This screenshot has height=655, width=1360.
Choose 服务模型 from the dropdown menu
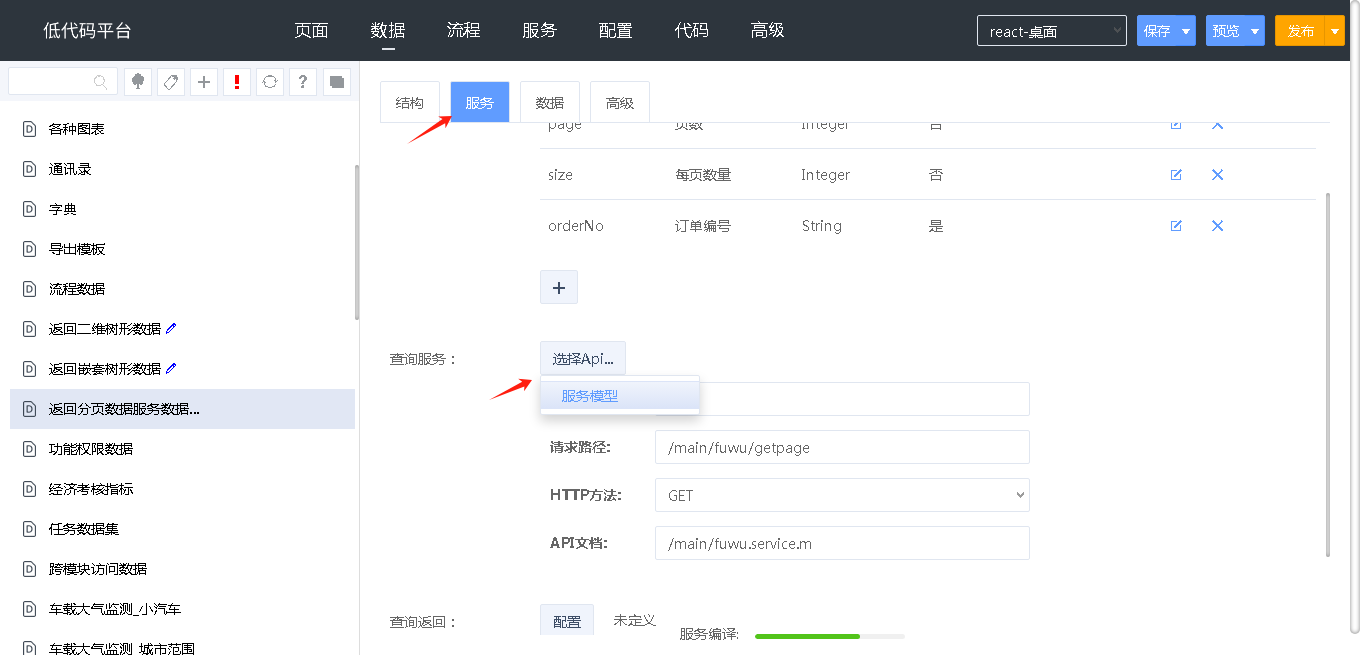coord(619,396)
